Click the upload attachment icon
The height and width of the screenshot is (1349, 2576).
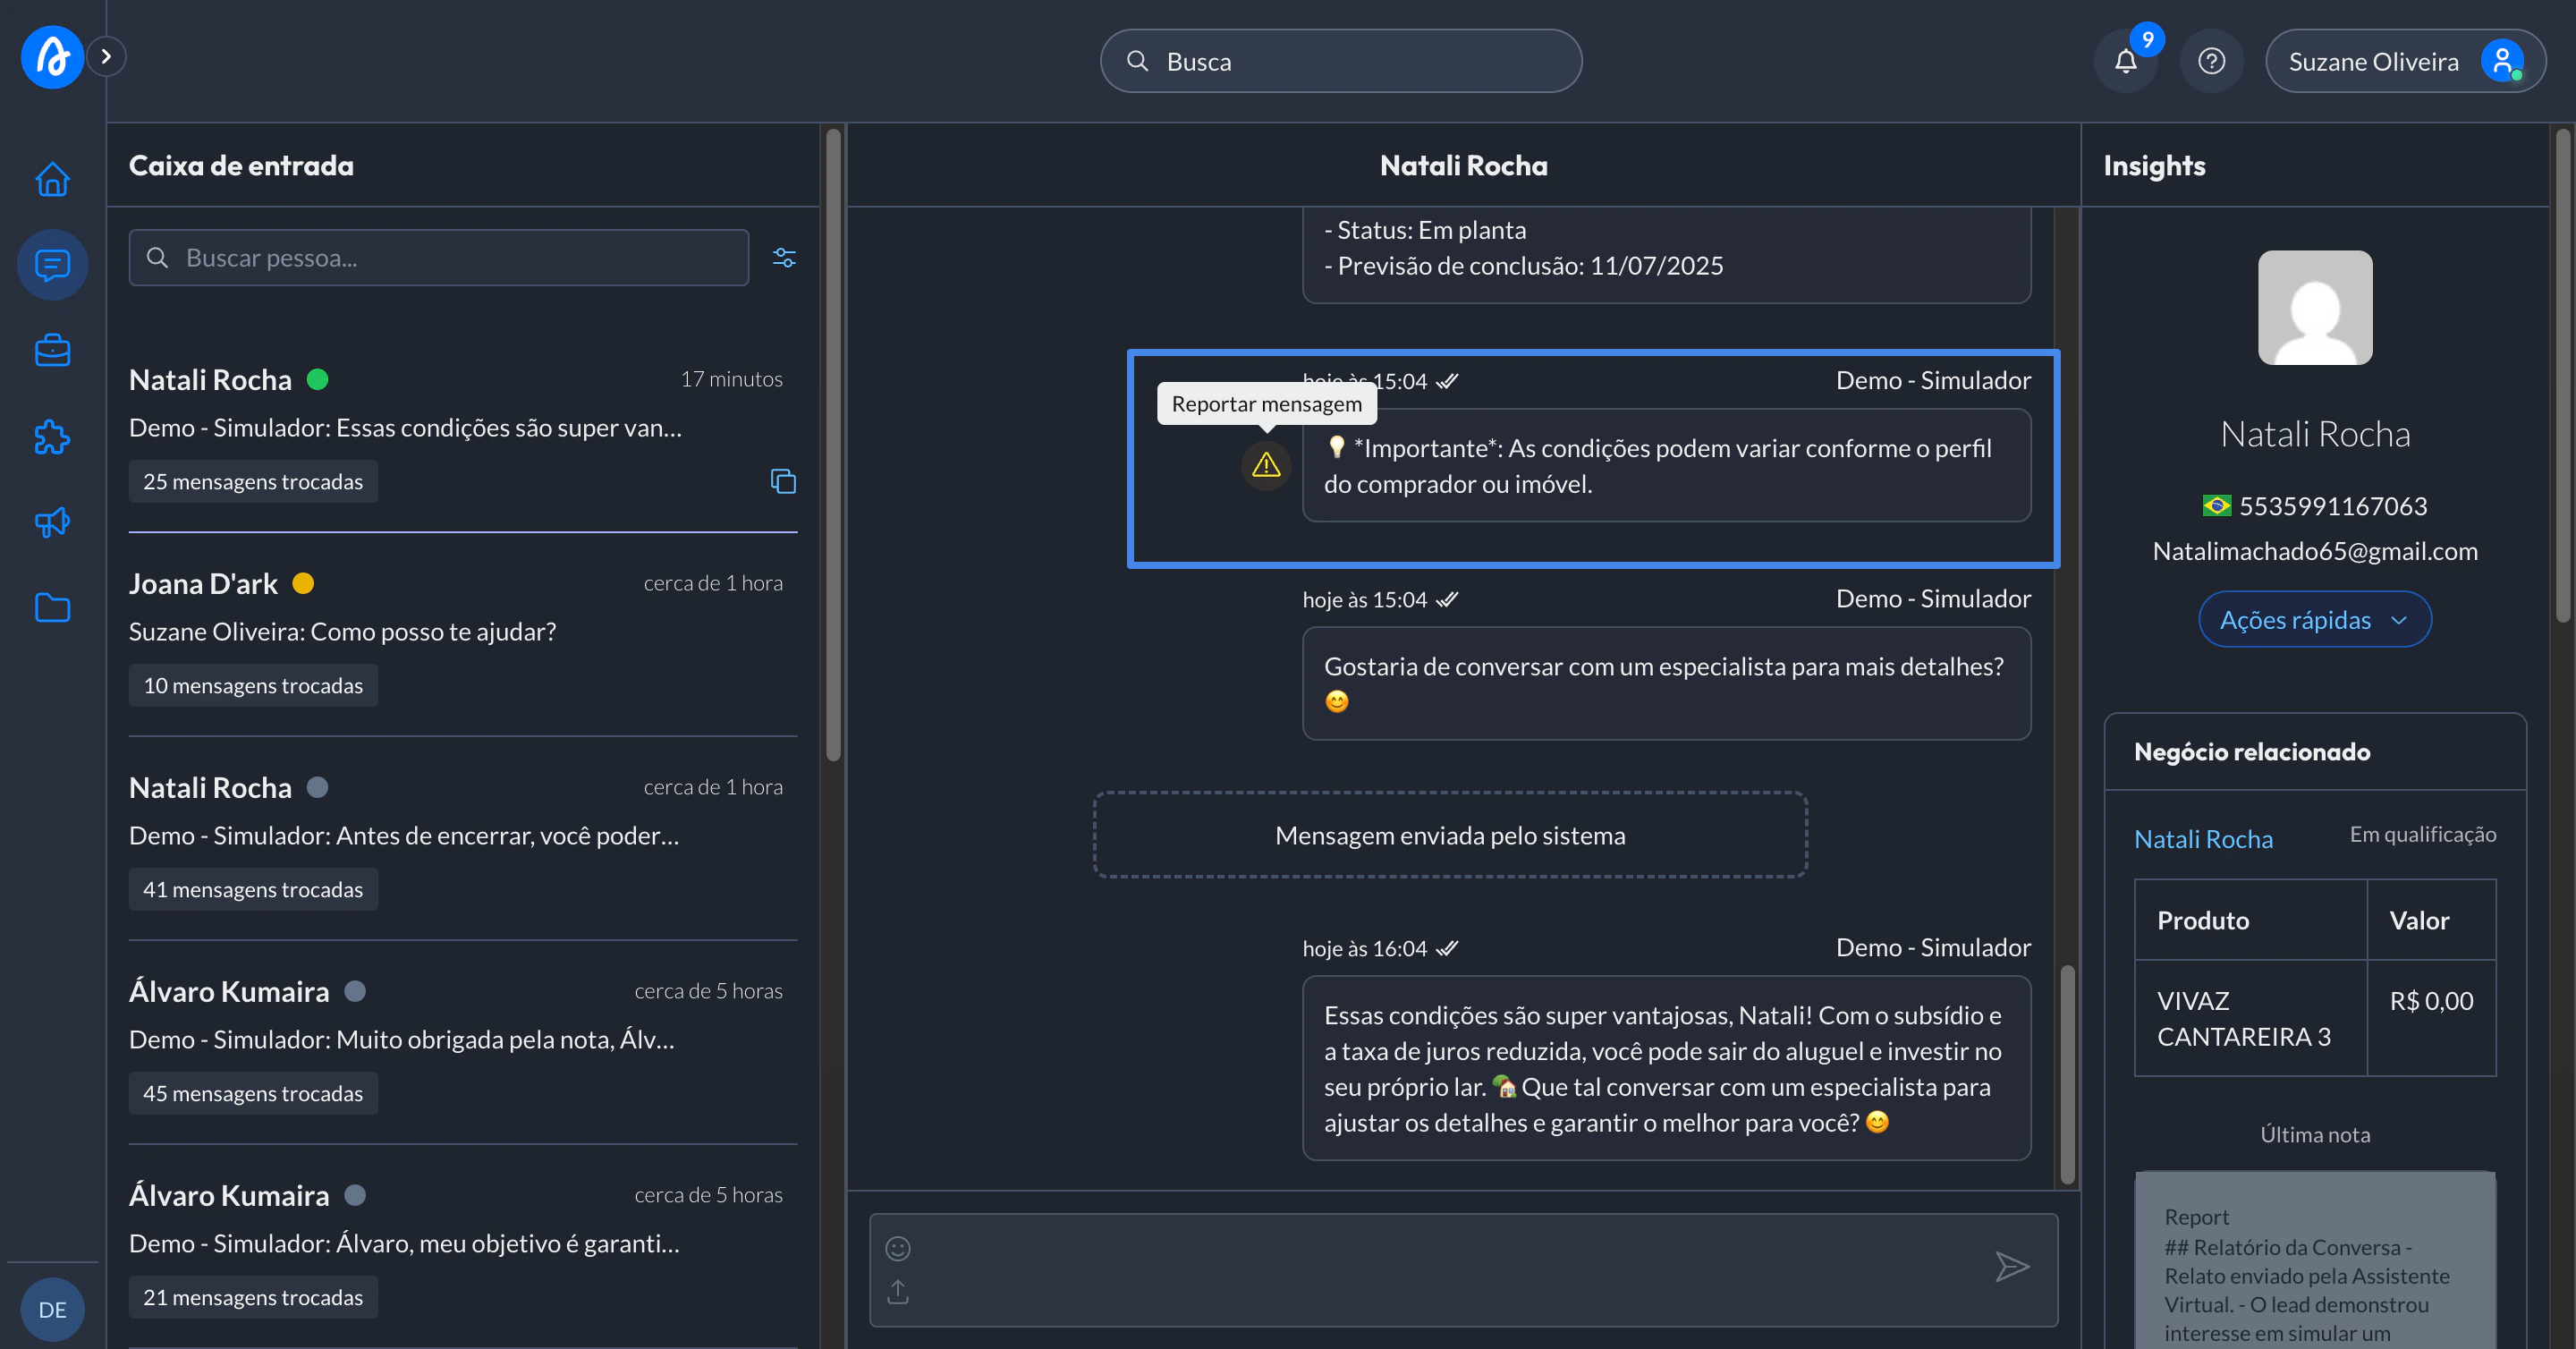coord(898,1292)
